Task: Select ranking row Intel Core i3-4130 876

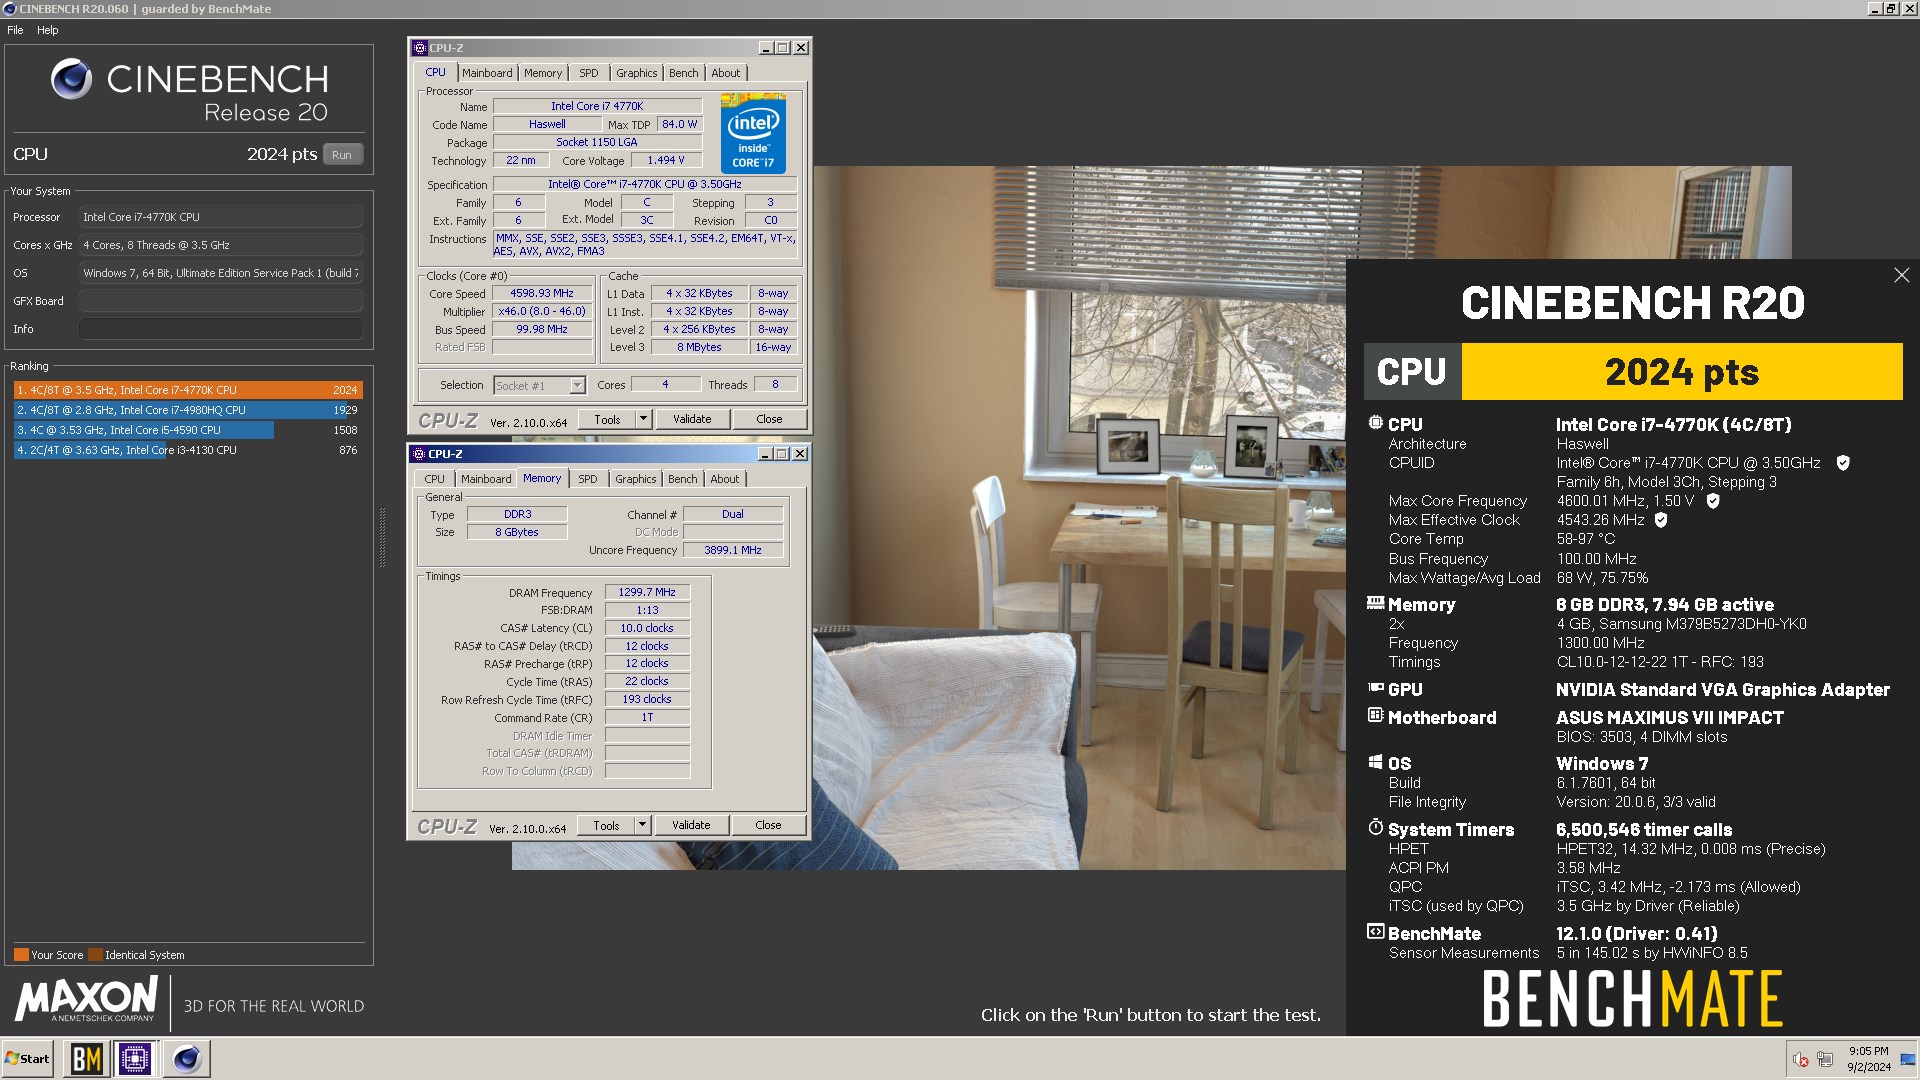Action: 188,450
